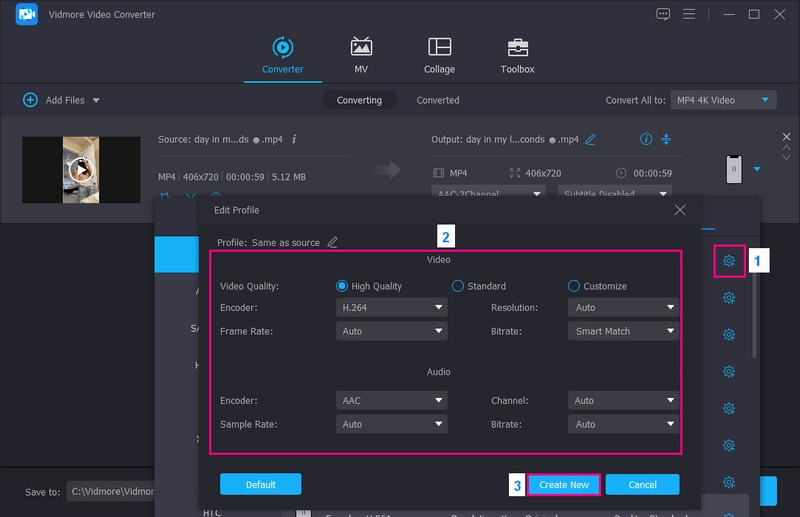Switch to the Converting tab
Image resolution: width=800 pixels, height=517 pixels.
tap(359, 100)
